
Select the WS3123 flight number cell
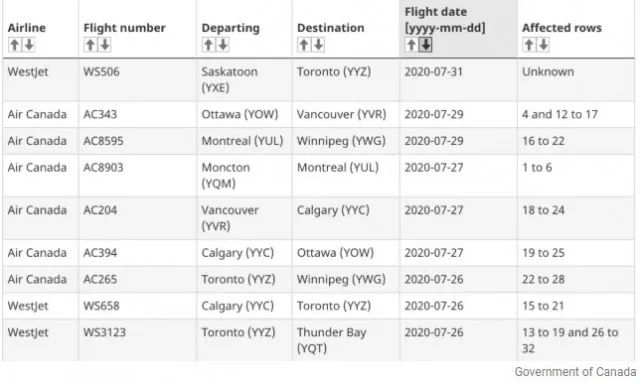tap(138, 340)
